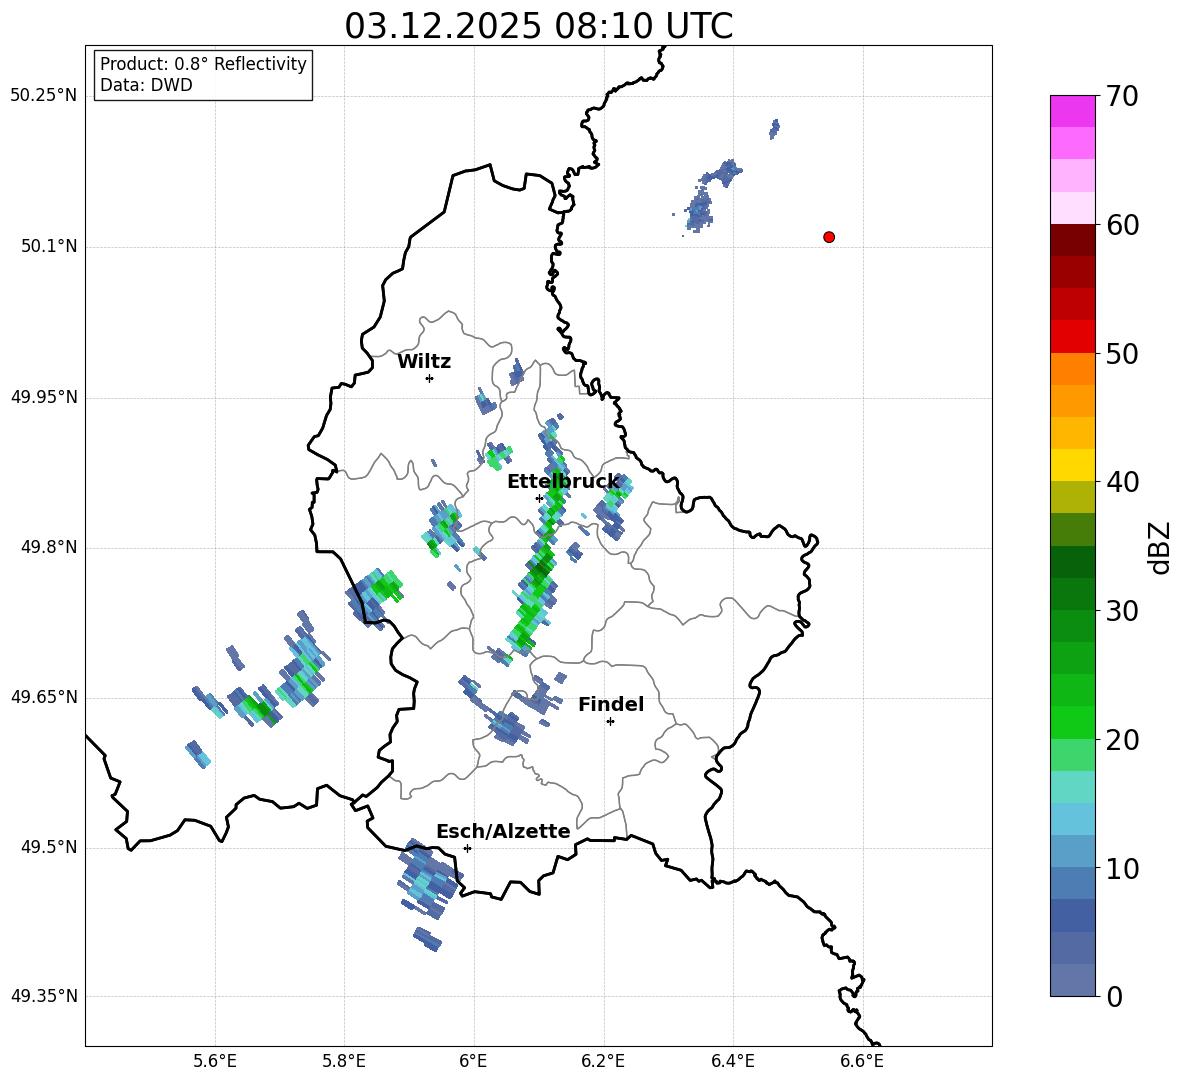Image resolution: width=1184 pixels, height=1081 pixels.
Task: Click the 6°E longitude label
Action: (473, 1061)
